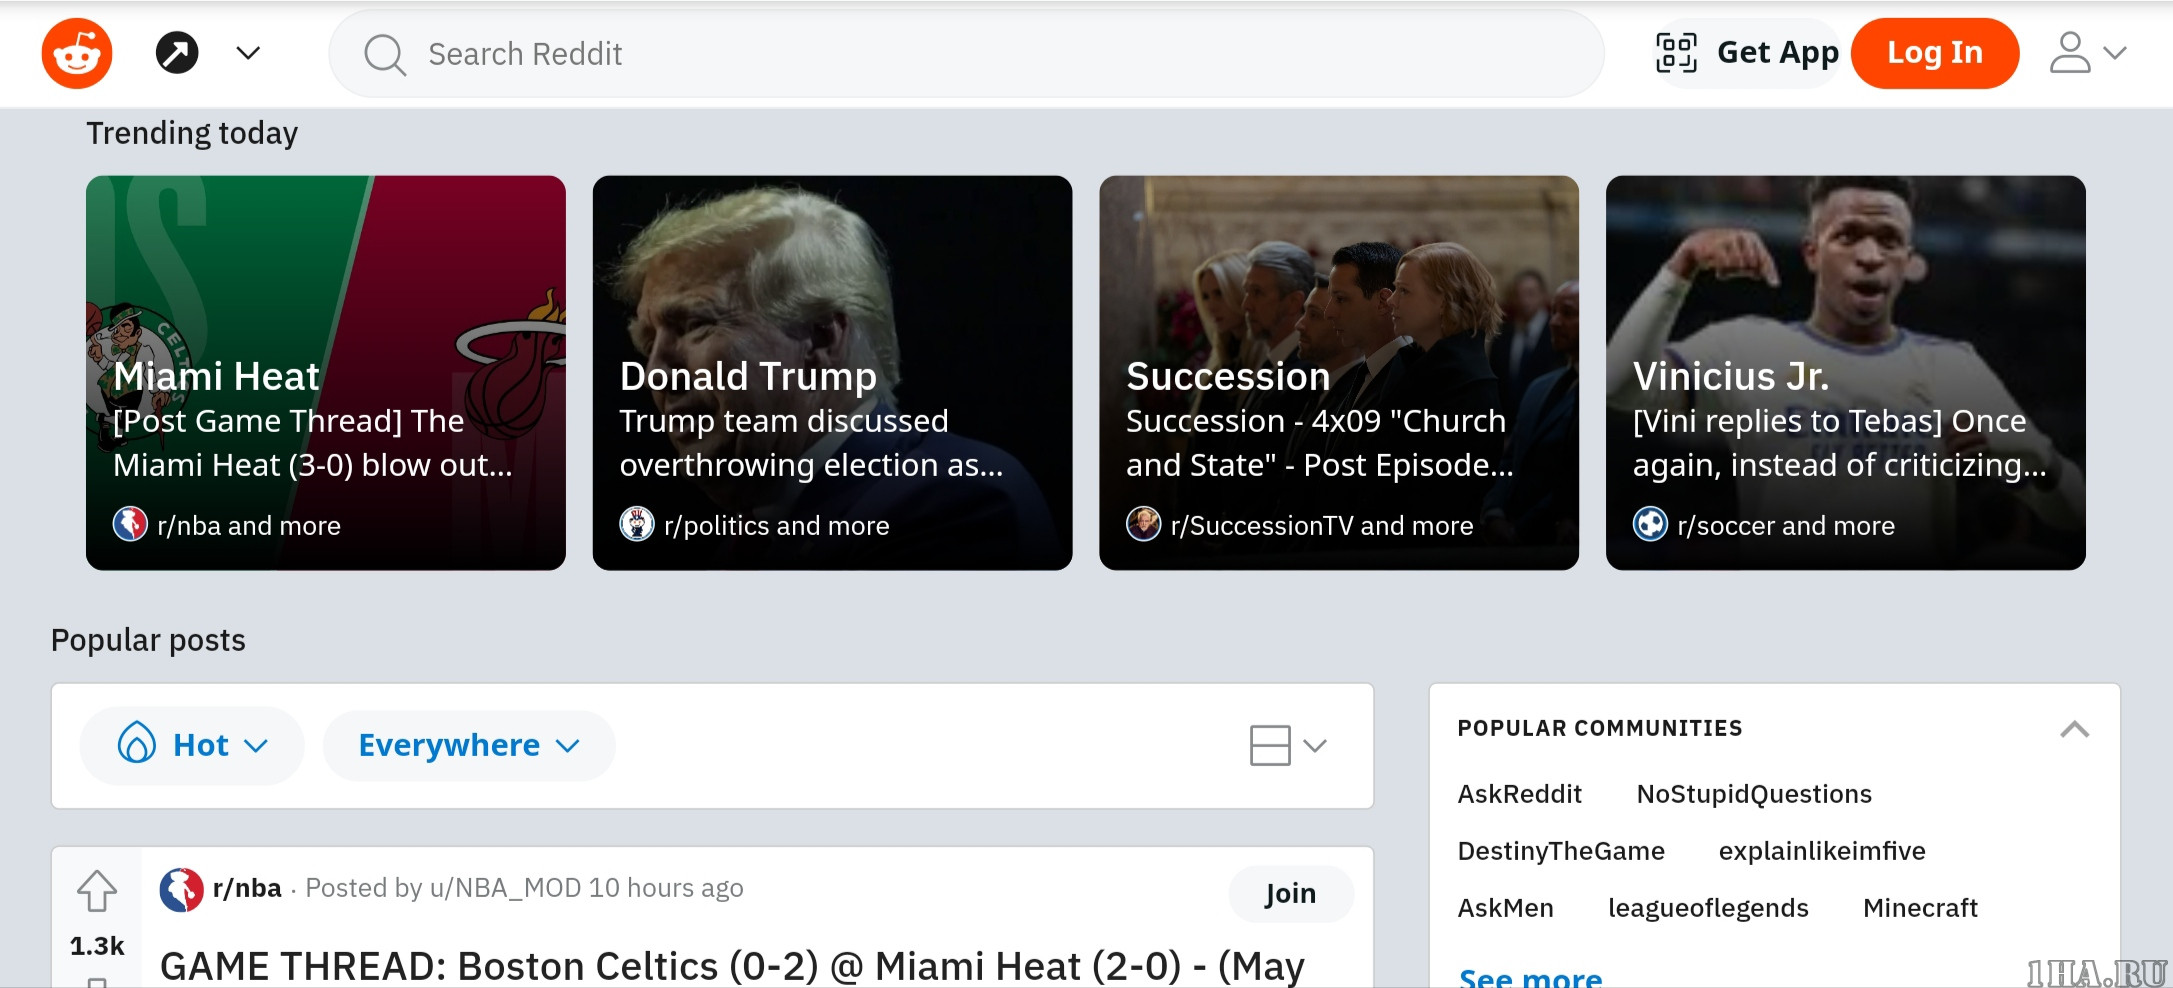Click See more communities link
The image size is (2173, 988).
coord(1530,977)
